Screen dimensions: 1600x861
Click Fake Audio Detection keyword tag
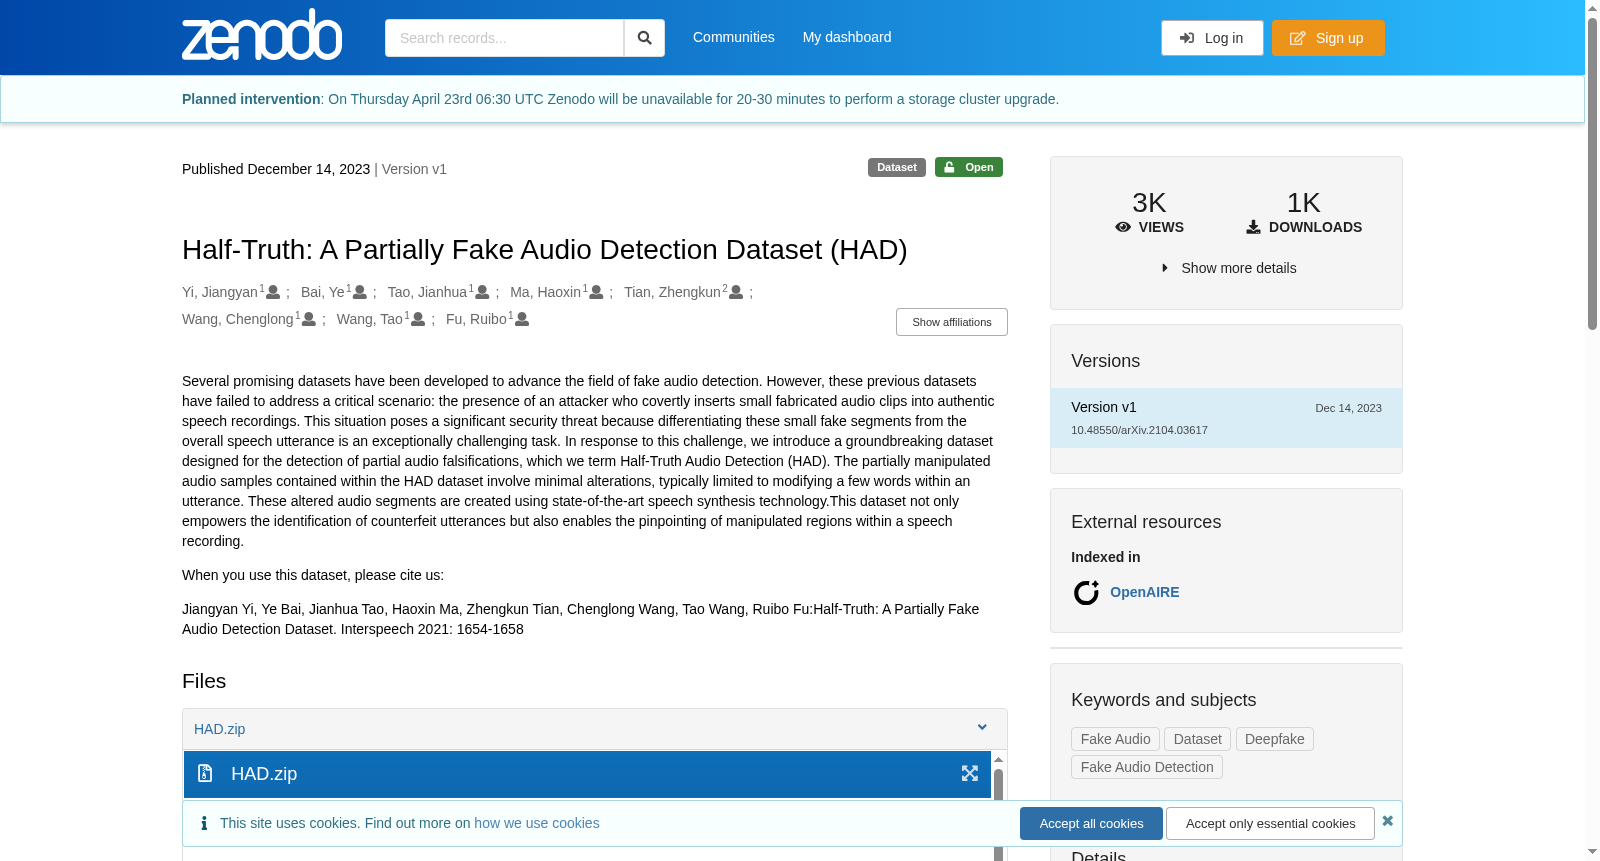pos(1146,767)
